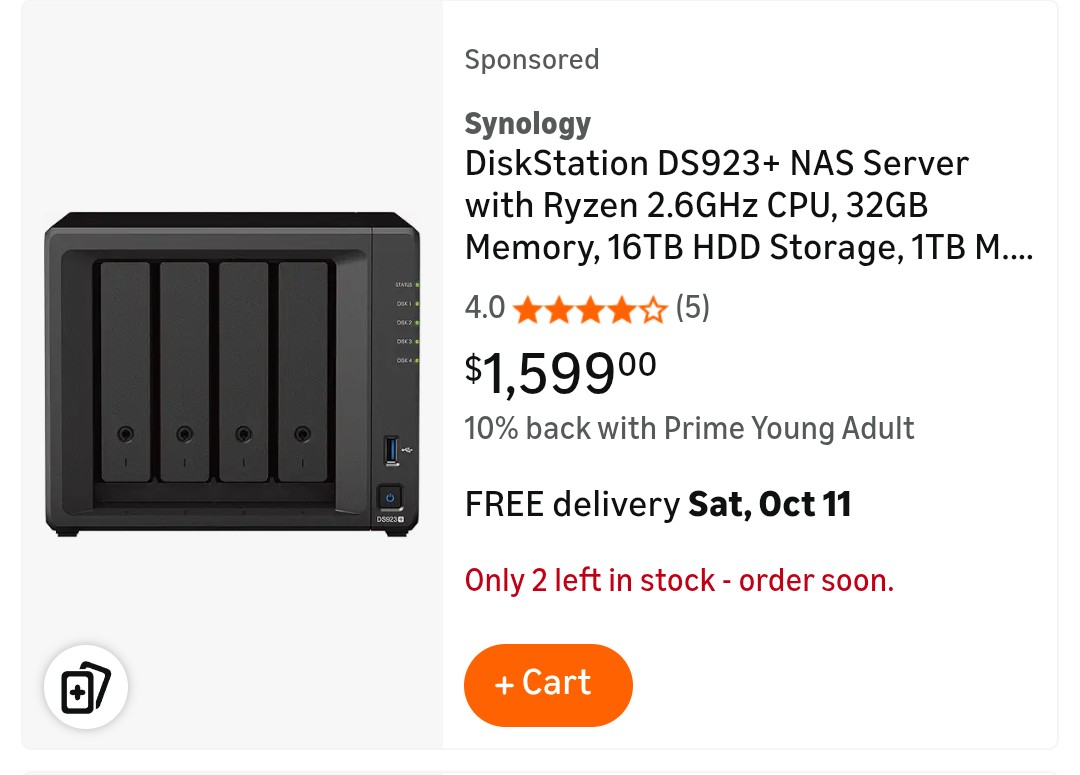Viewport: 1080px width, 775px height.
Task: Click the third drive bay in image
Action: (243, 370)
